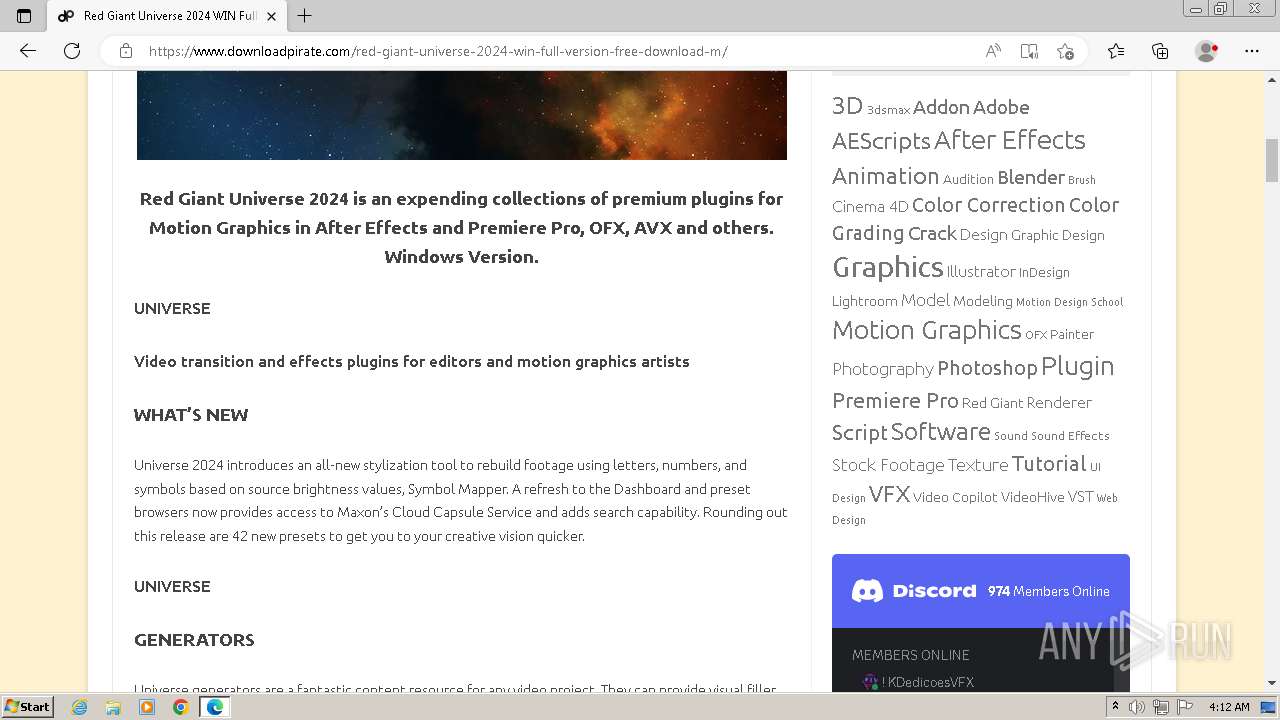Switch to Edge taskbar icon
Image resolution: width=1280 pixels, height=720 pixels.
point(214,707)
